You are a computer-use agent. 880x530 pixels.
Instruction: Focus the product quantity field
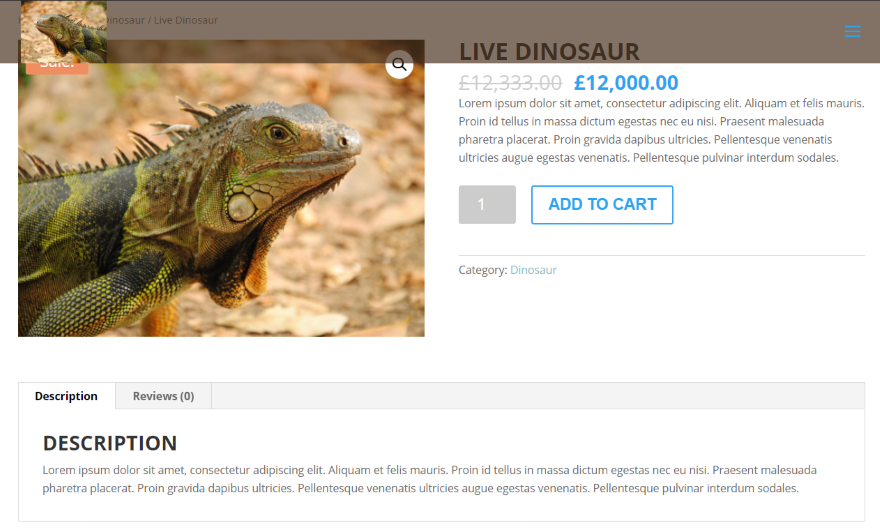click(487, 204)
